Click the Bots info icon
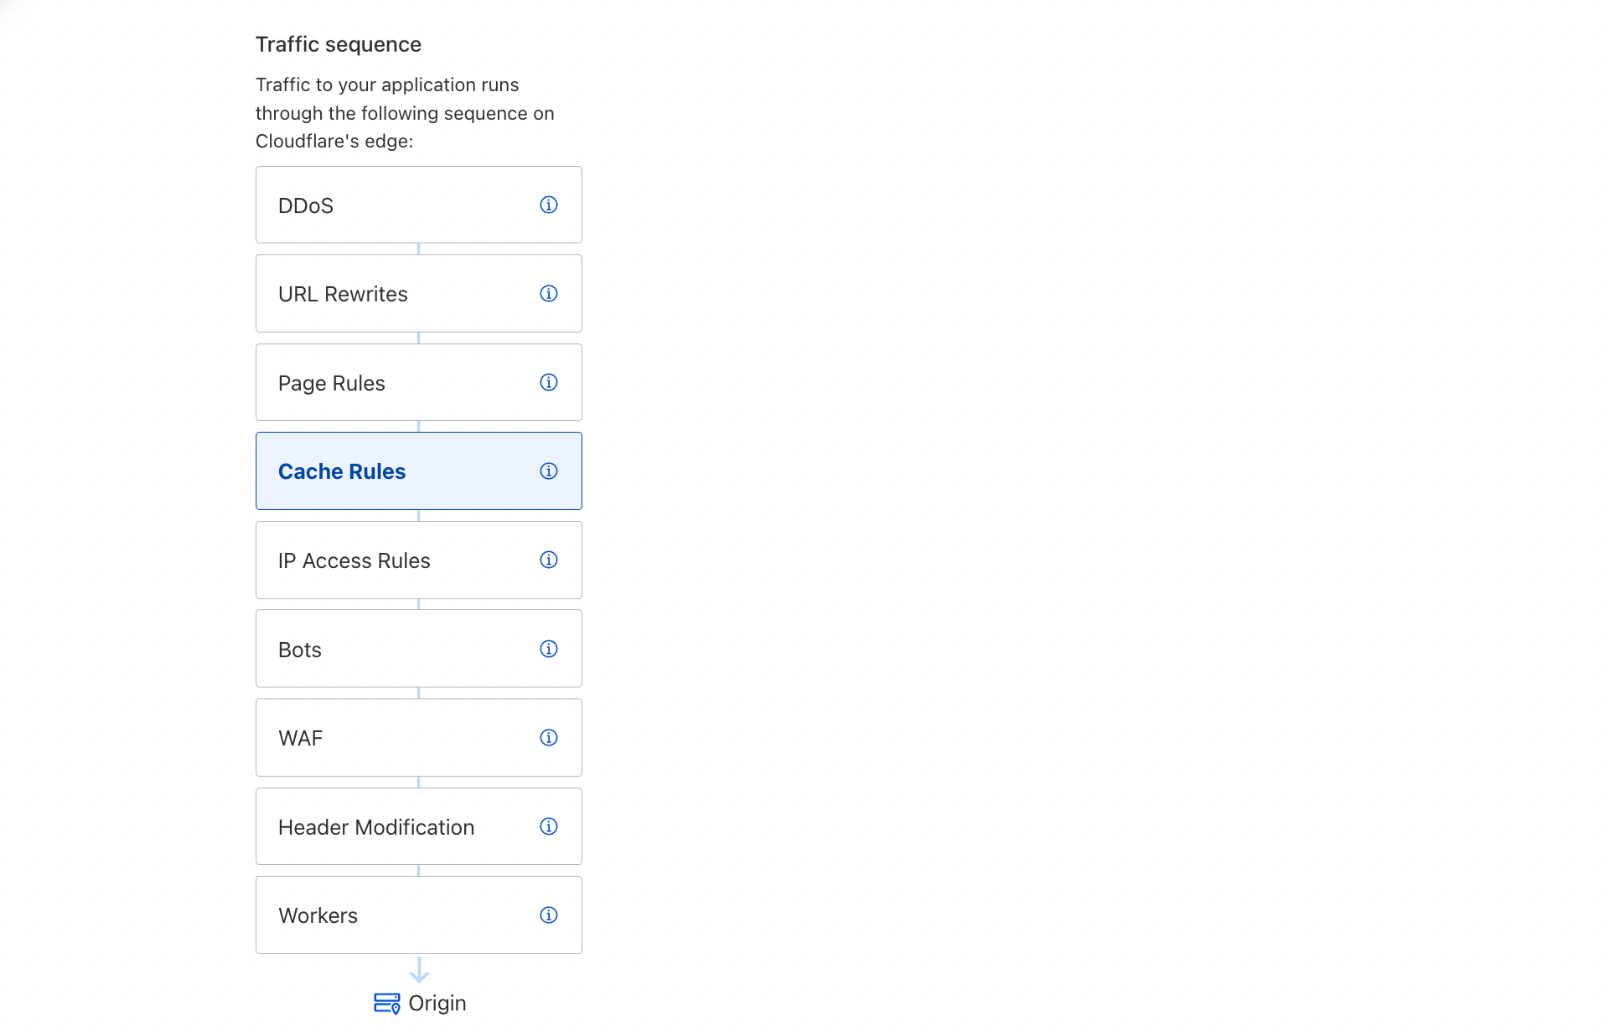Image resolution: width=1620 pixels, height=1034 pixels. [548, 649]
